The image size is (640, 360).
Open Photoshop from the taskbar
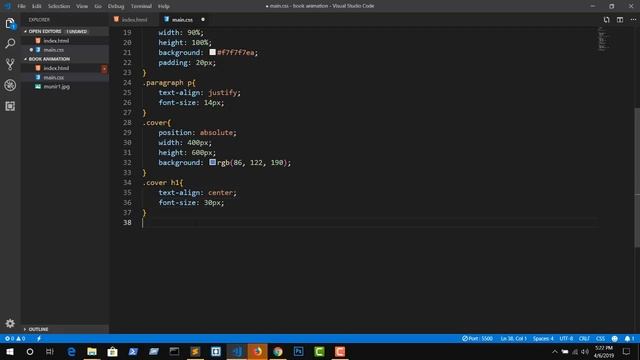298,351
